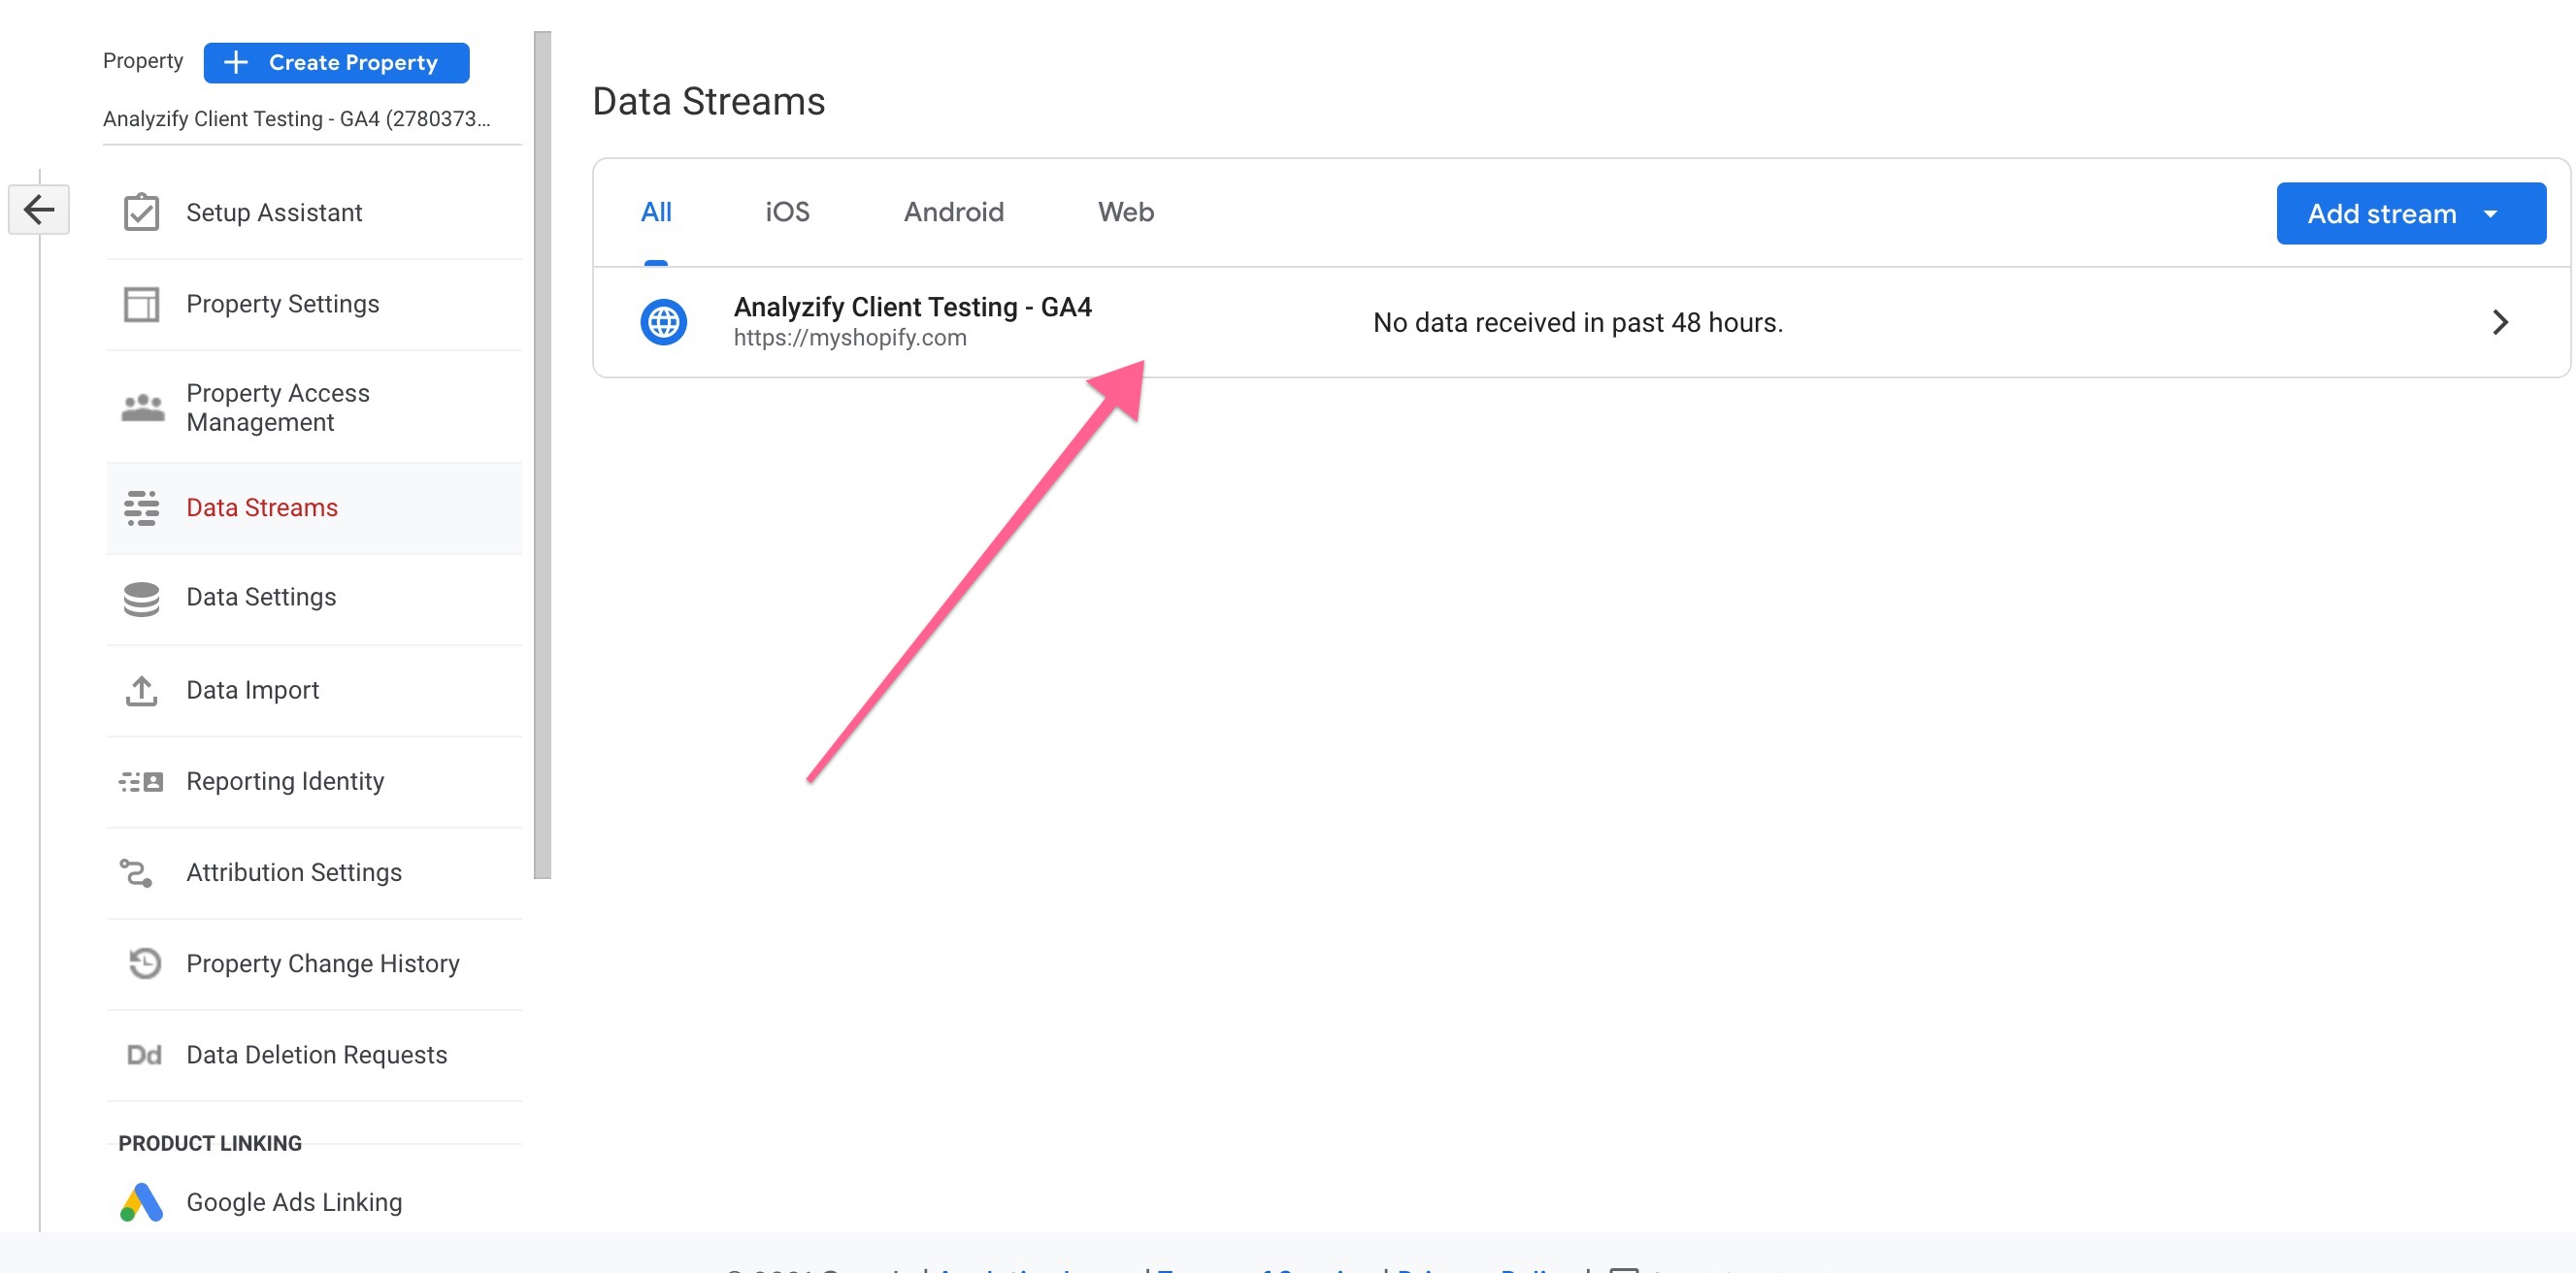Open Data Import

coord(314,691)
